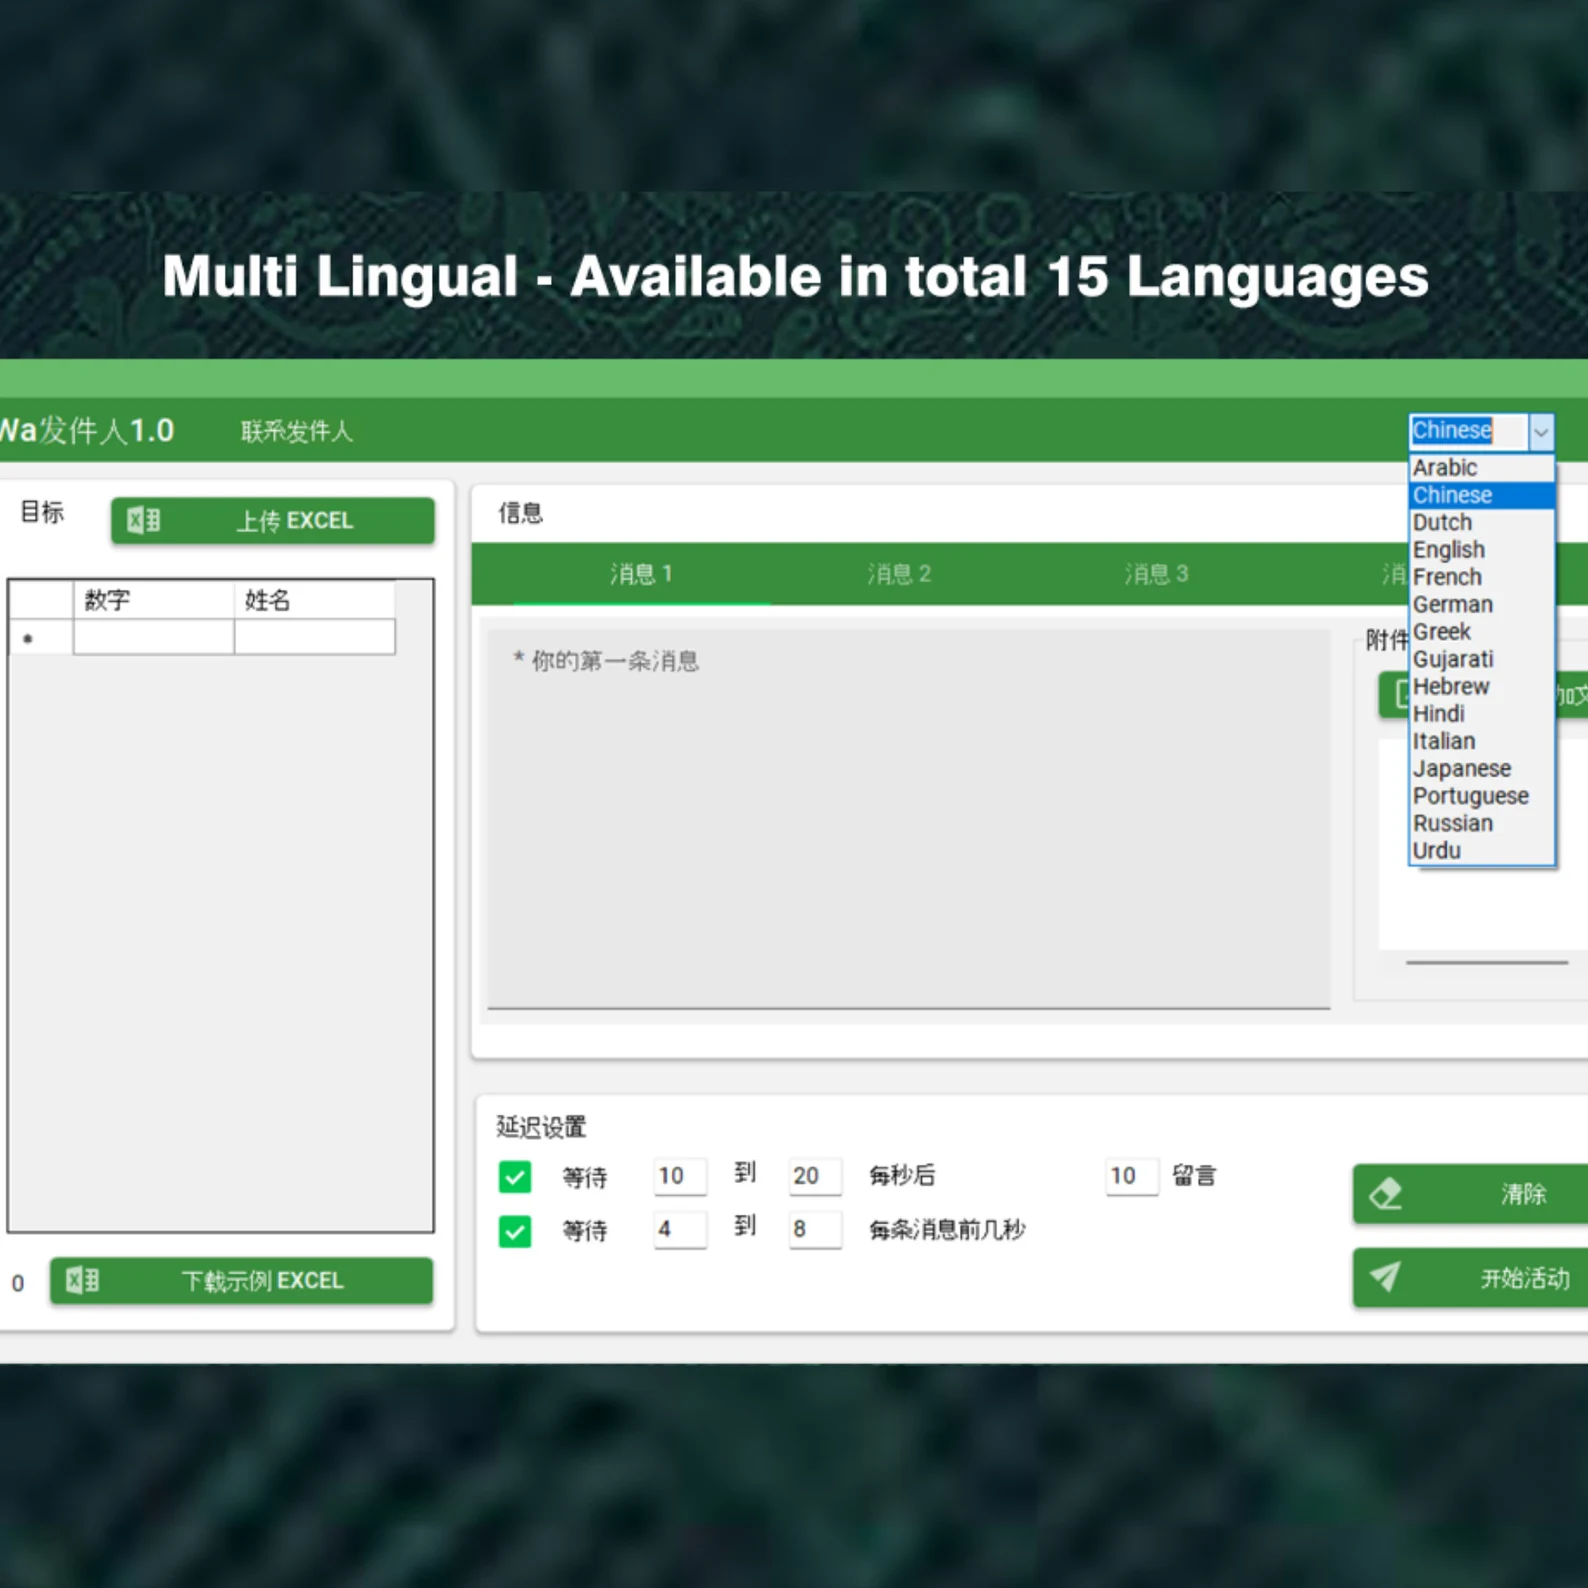The image size is (1588, 1588).
Task: Click the paper plane start campaign icon
Action: pos(1385,1277)
